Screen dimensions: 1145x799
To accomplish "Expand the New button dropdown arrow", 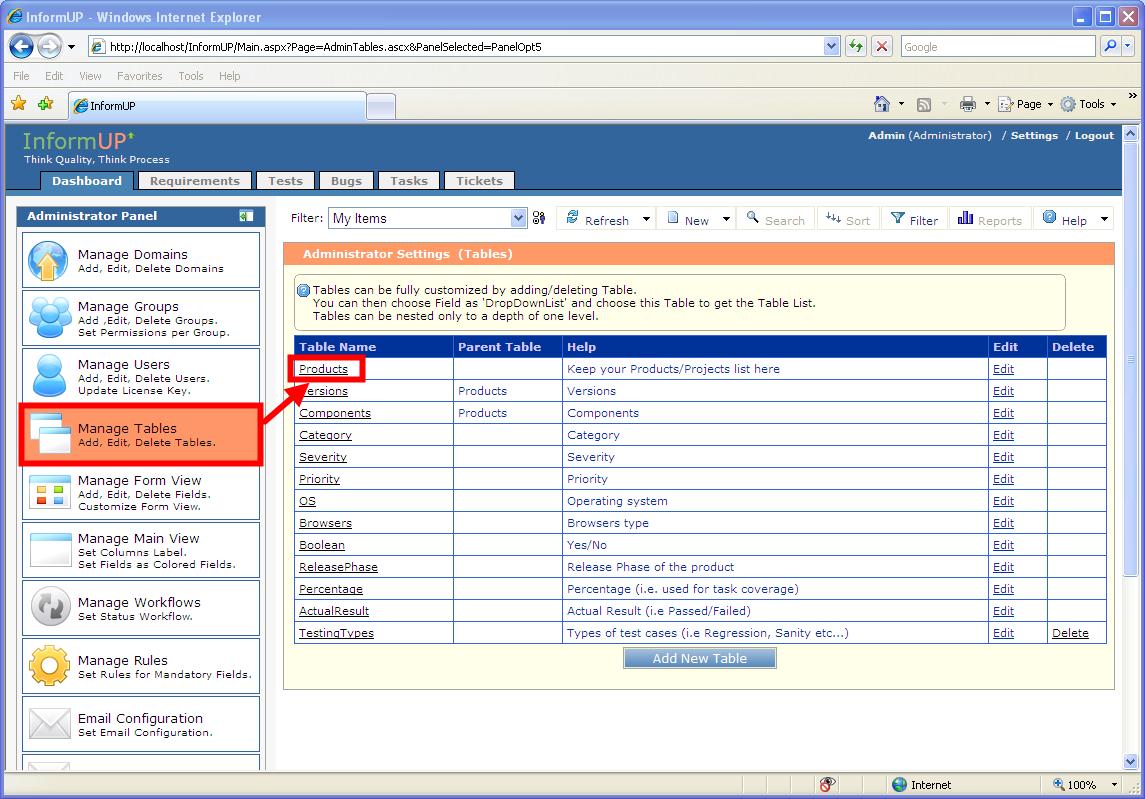I will coord(725,220).
